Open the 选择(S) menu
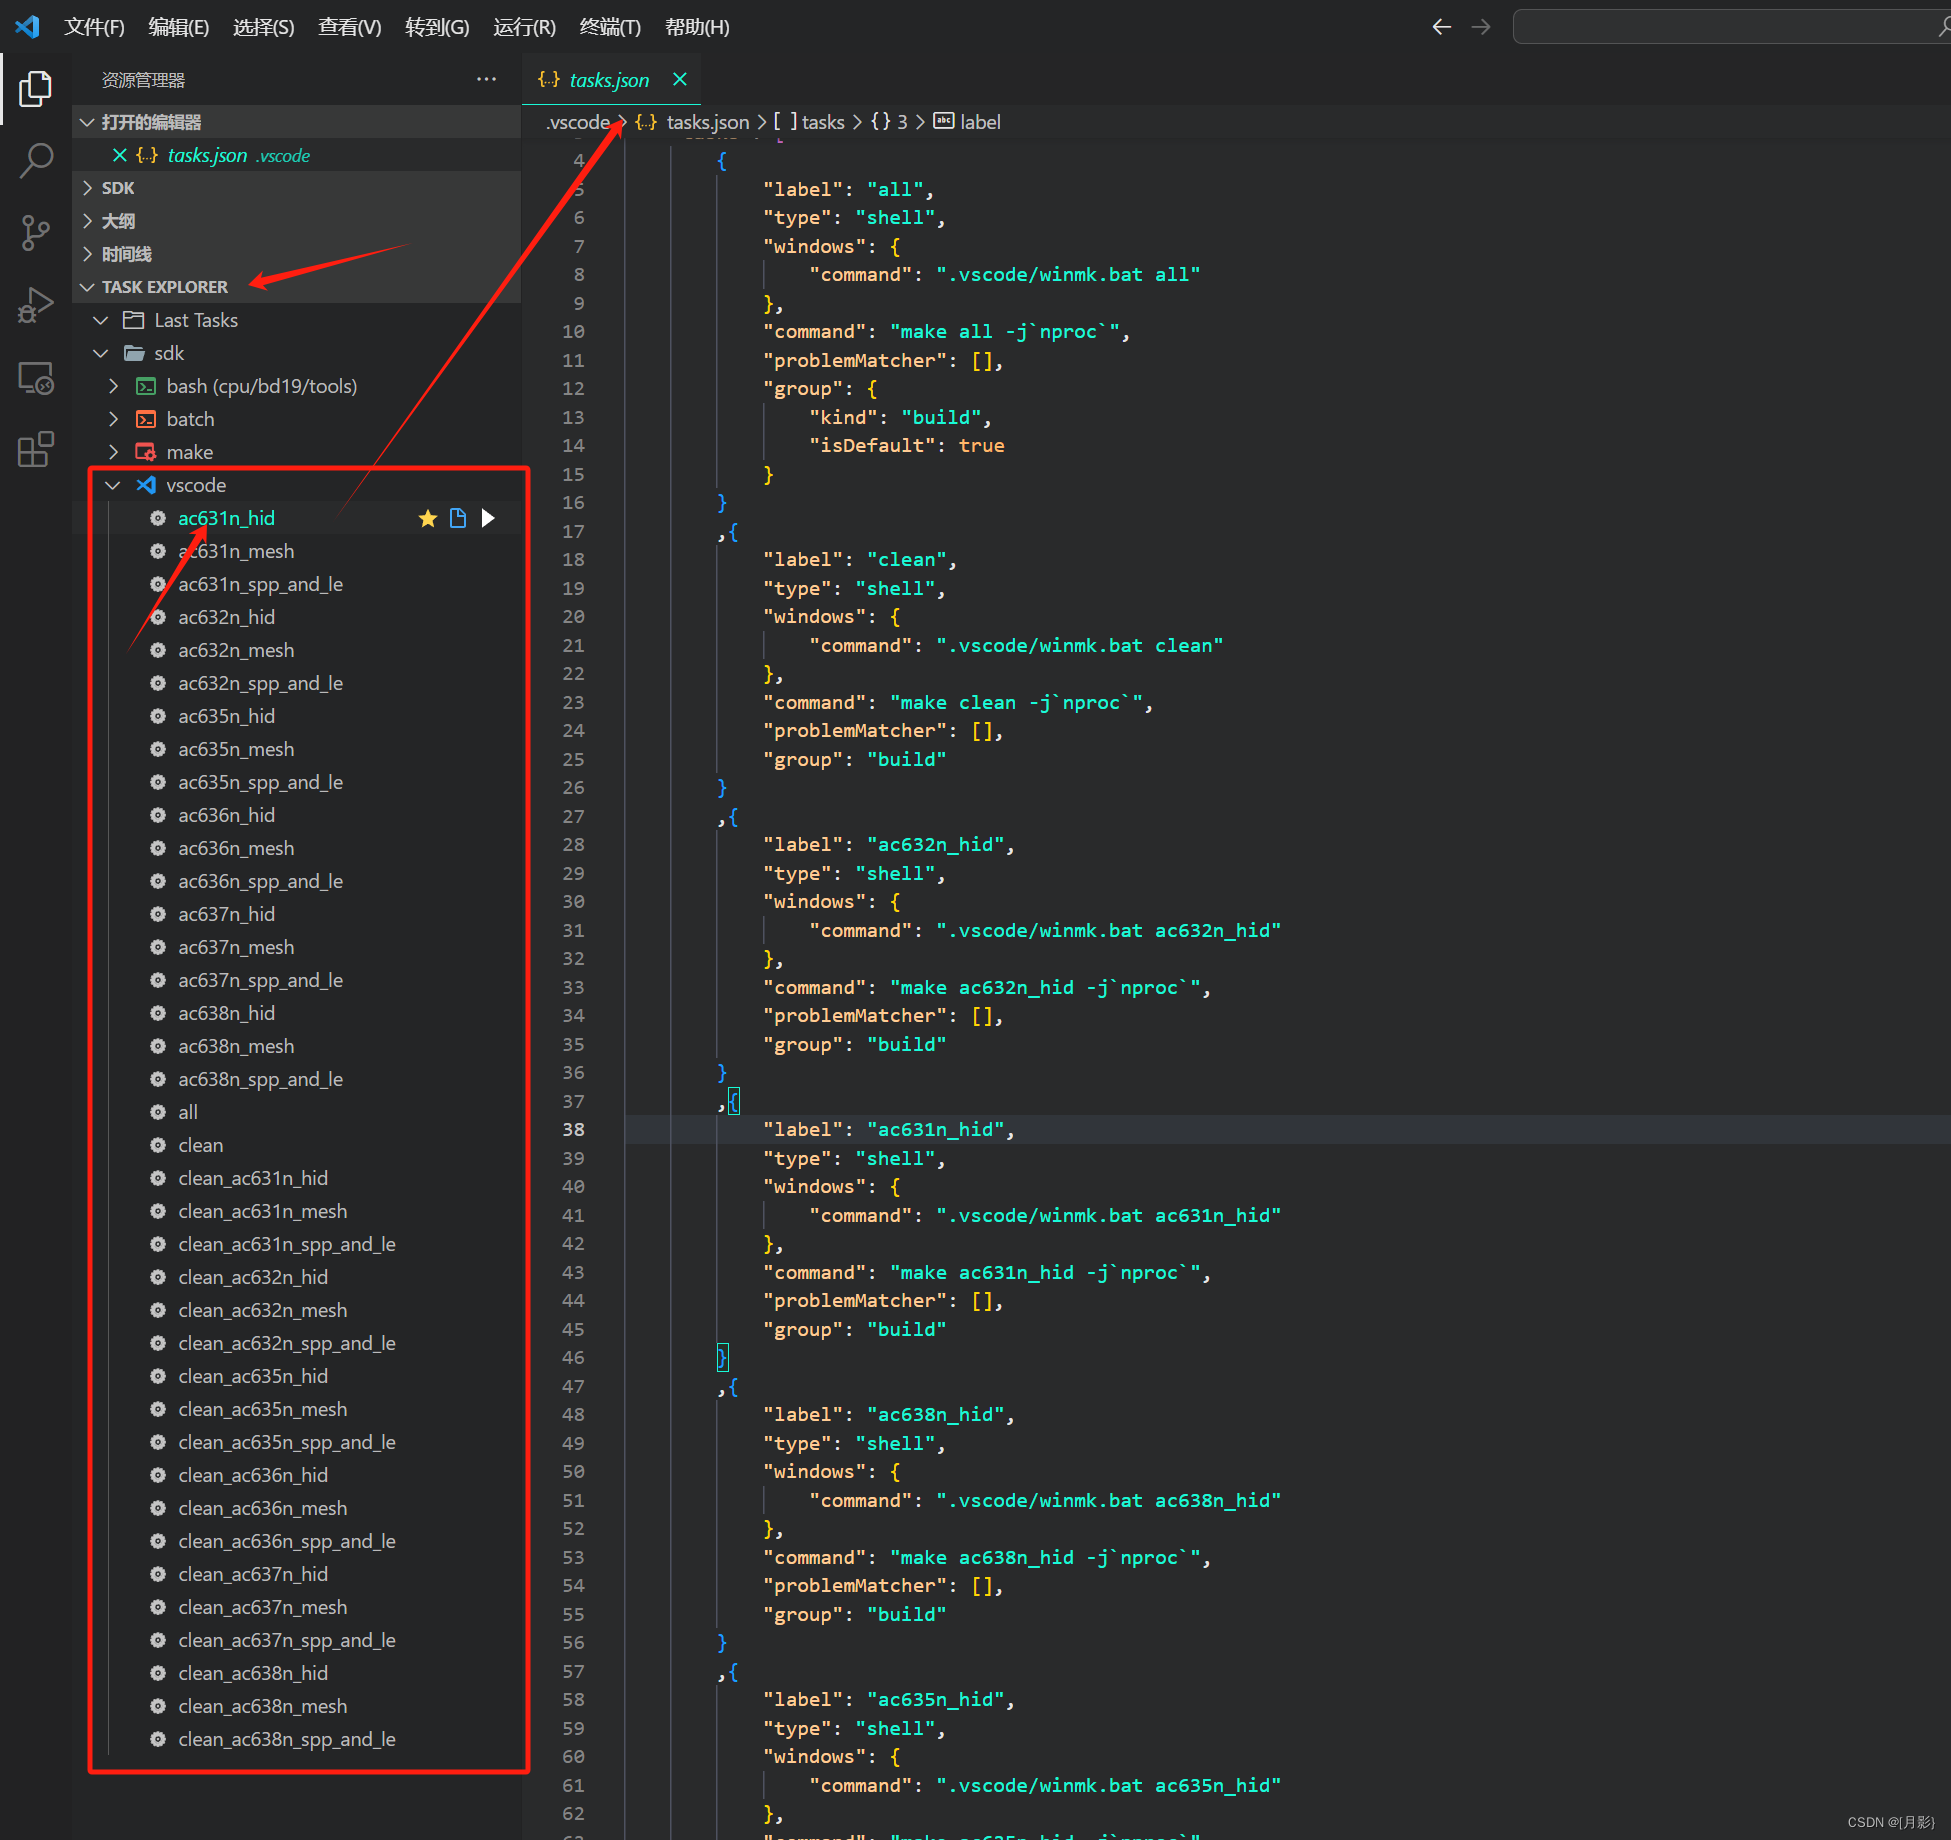This screenshot has height=1840, width=1951. [x=264, y=27]
